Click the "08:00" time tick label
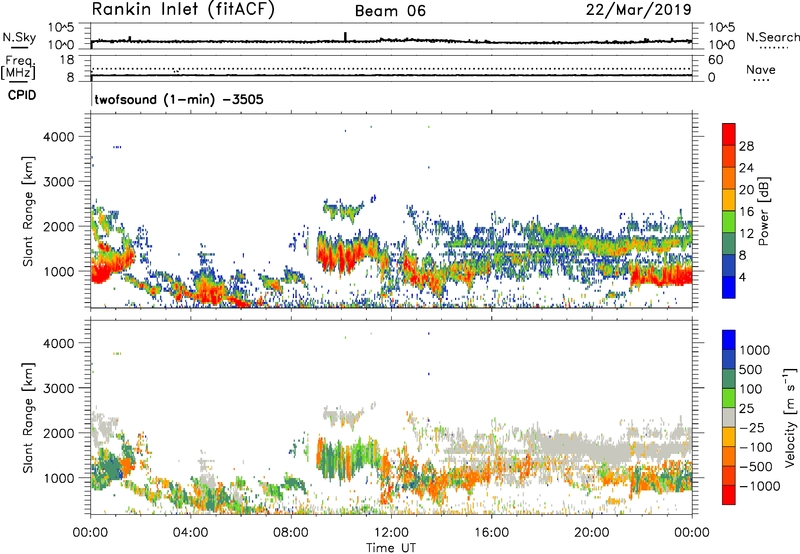The height and width of the screenshot is (554, 800). 291,533
